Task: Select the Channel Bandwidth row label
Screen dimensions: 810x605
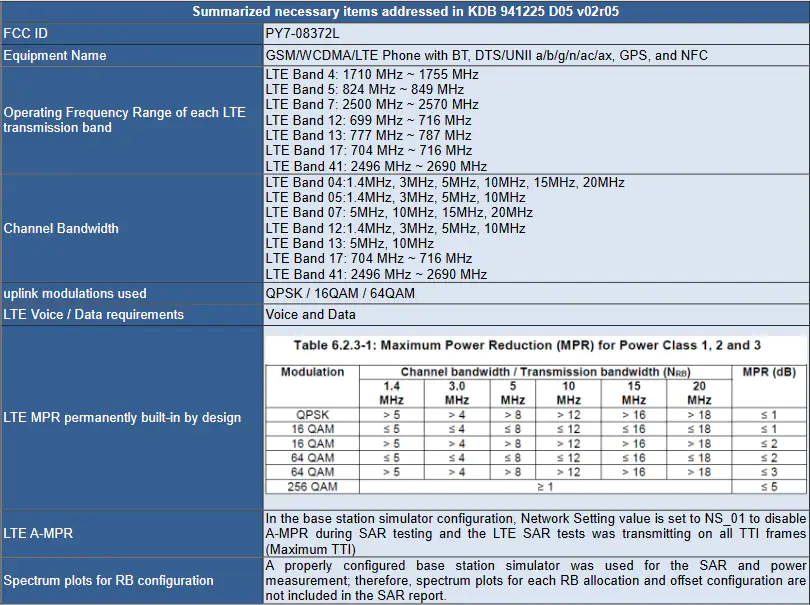Action: click(x=61, y=228)
